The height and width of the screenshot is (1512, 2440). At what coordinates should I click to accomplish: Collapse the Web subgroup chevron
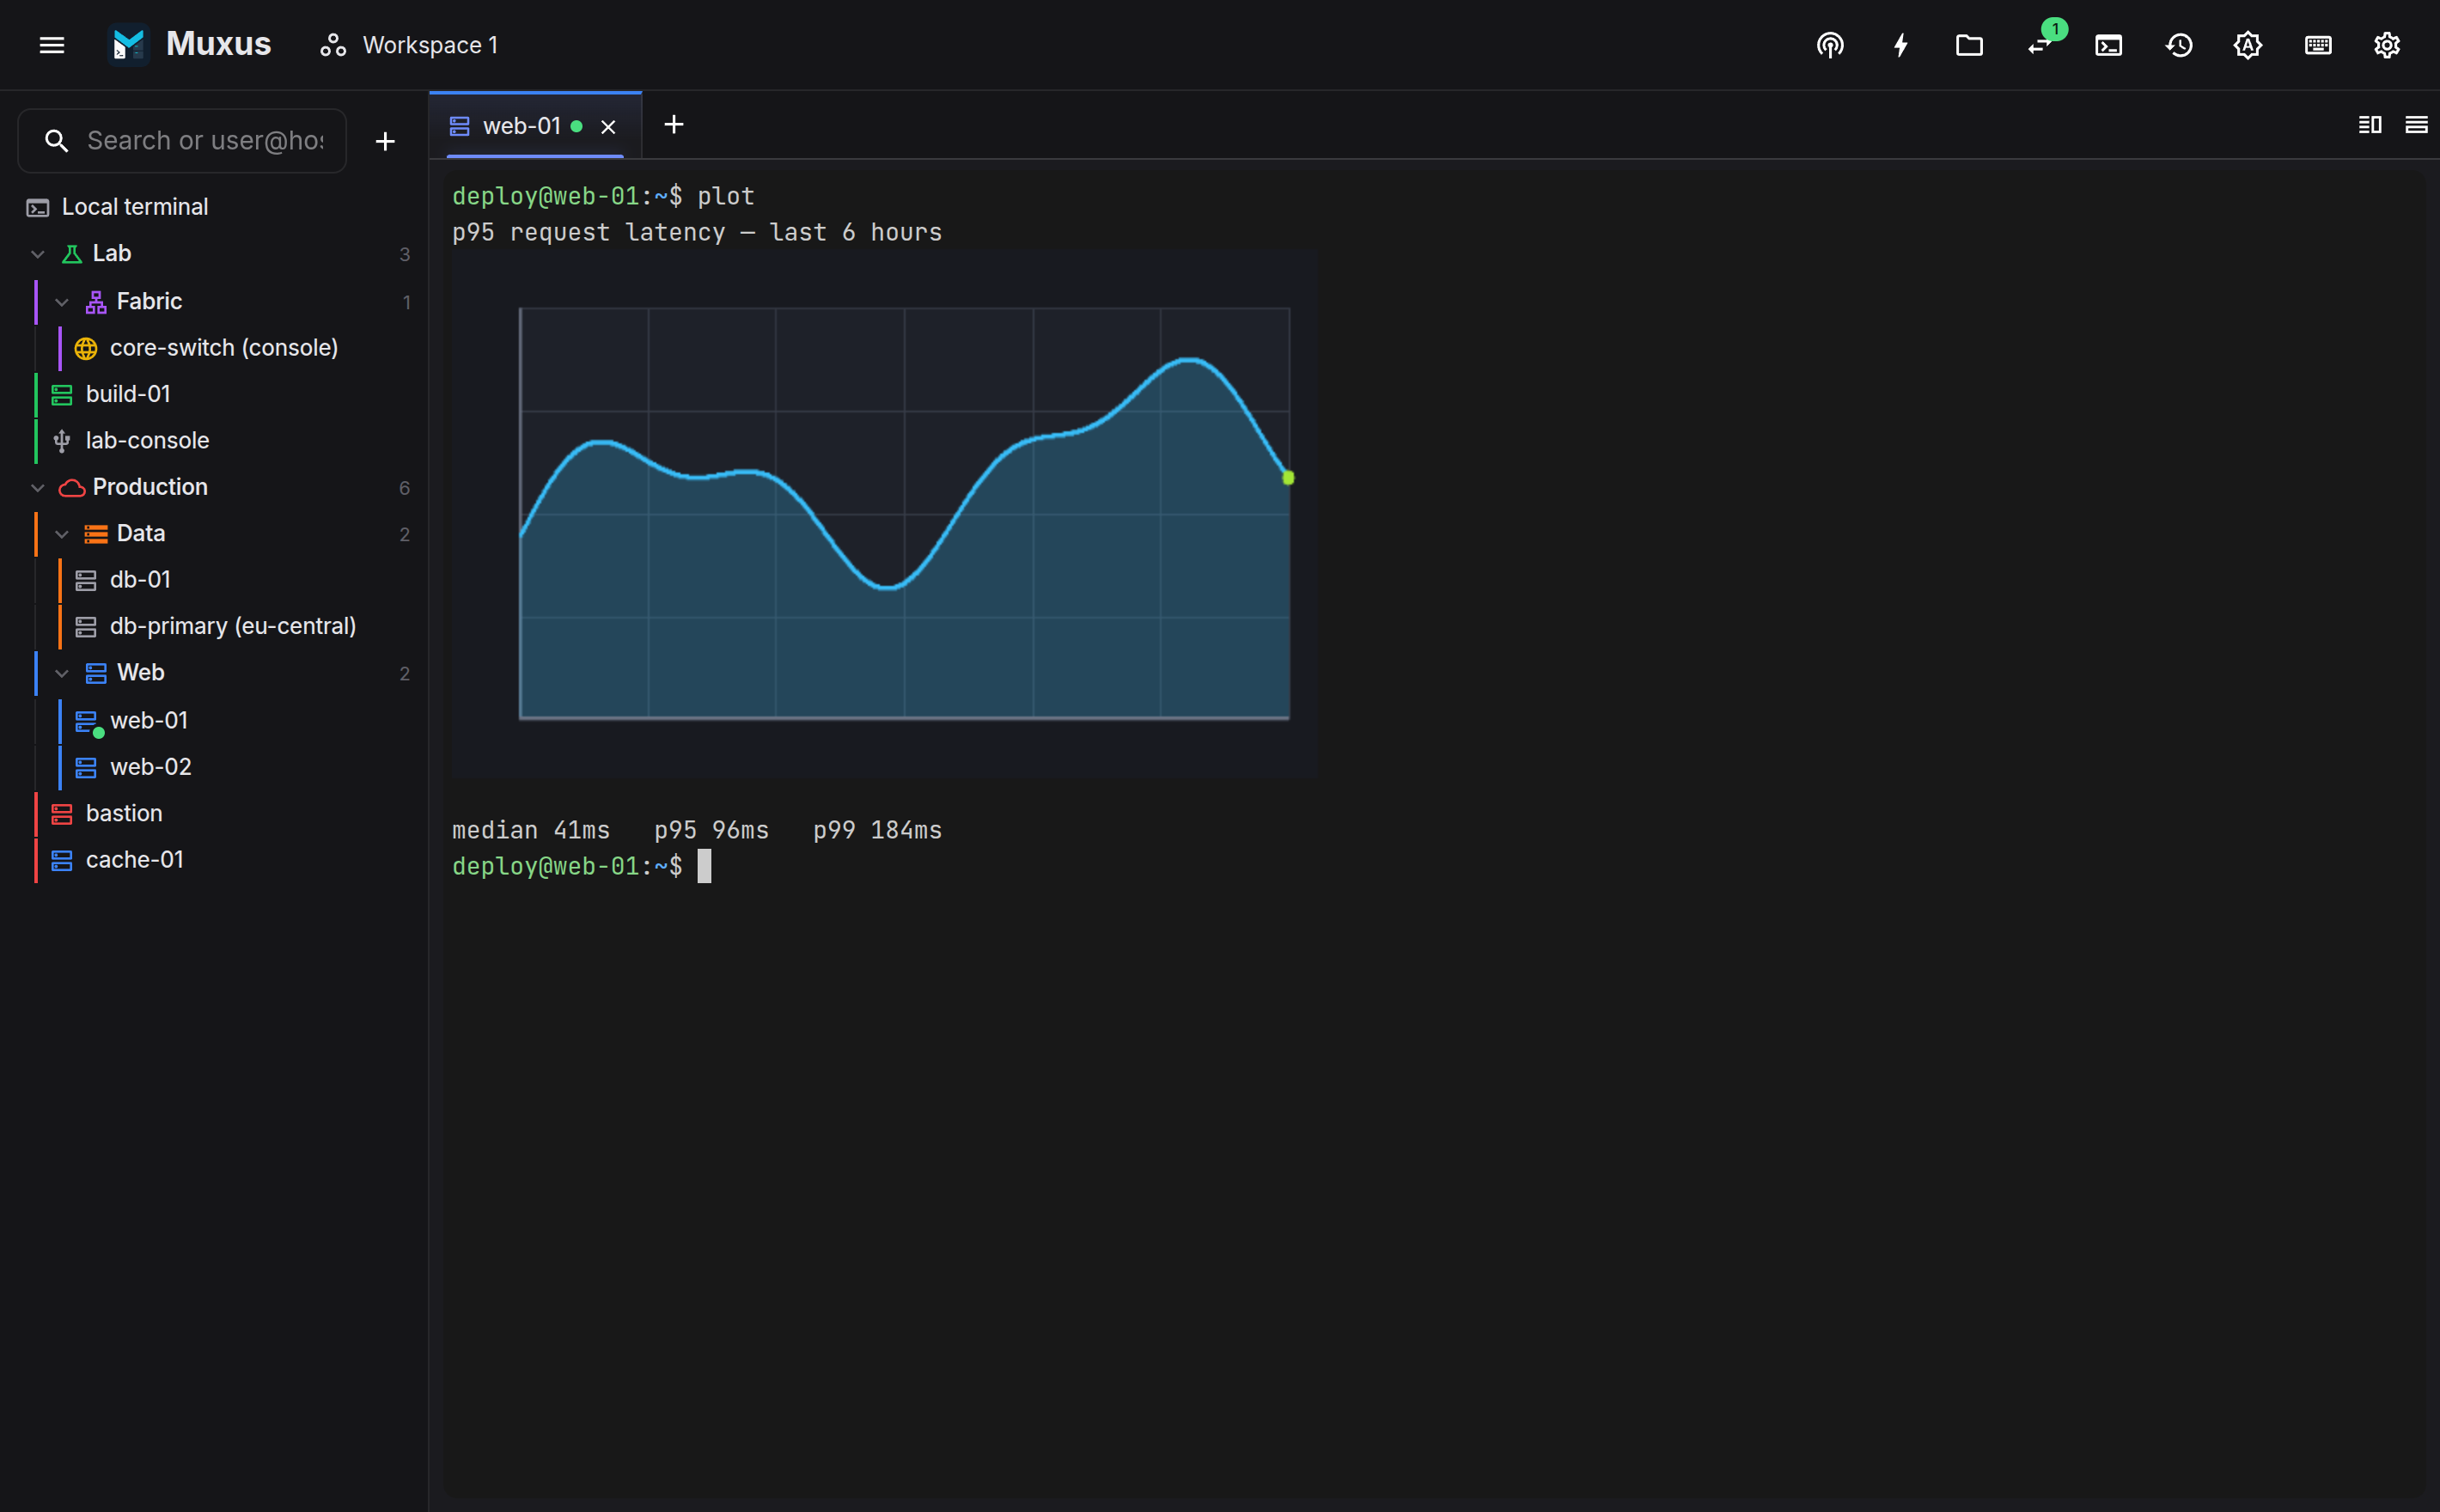62,674
